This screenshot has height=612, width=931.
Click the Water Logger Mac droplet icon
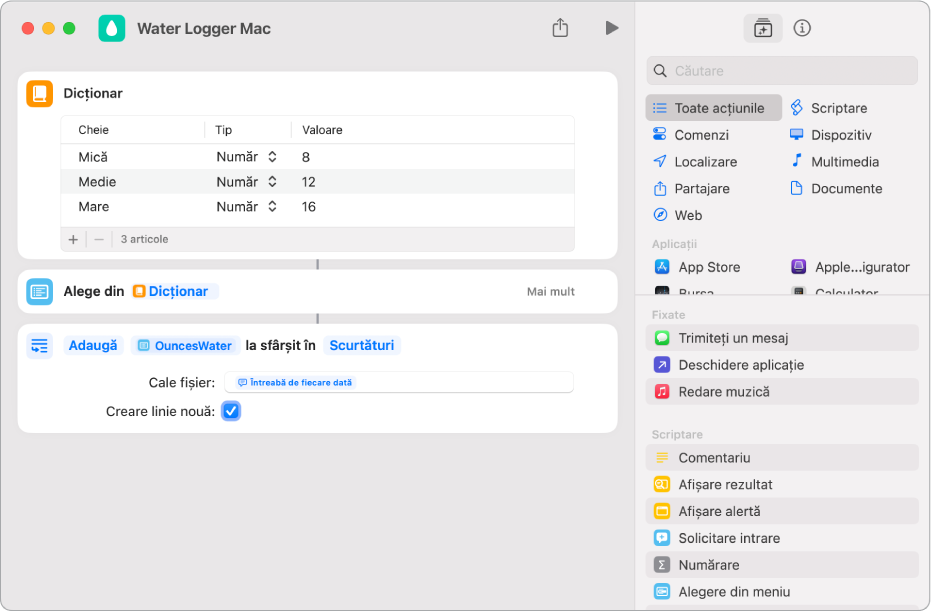(x=112, y=28)
